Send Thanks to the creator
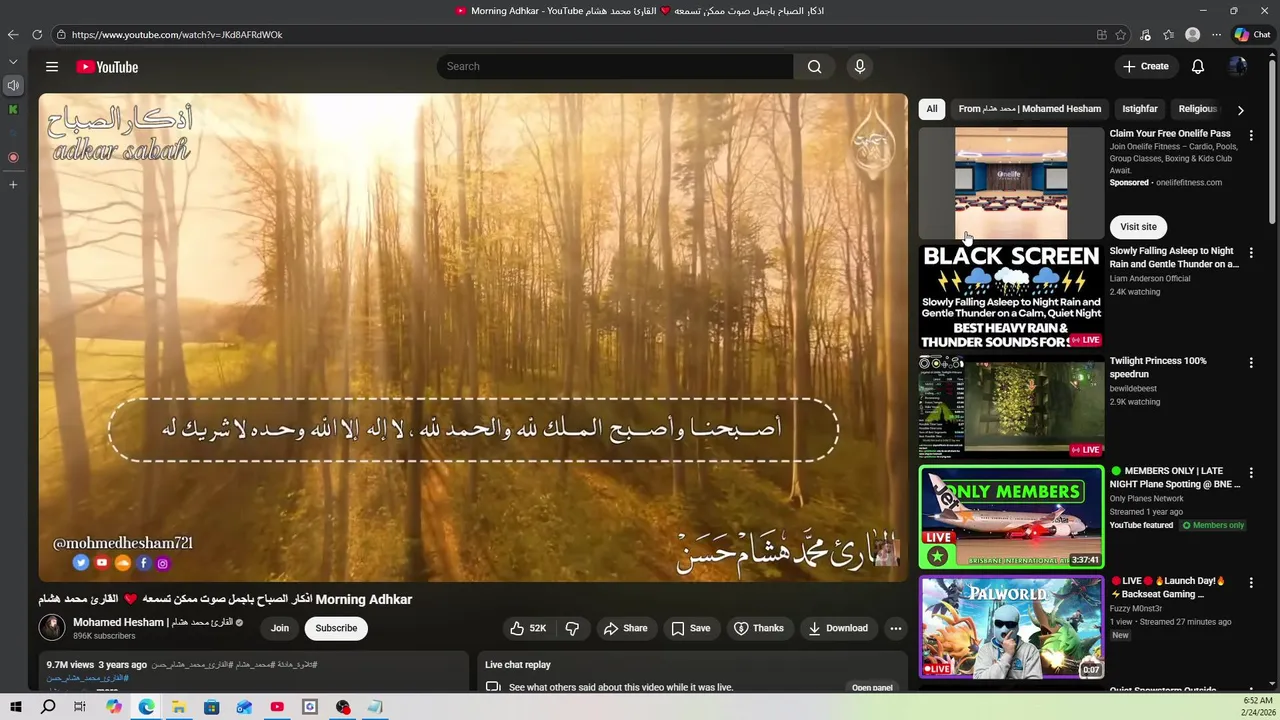Viewport: 1280px width, 720px height. click(x=758, y=628)
